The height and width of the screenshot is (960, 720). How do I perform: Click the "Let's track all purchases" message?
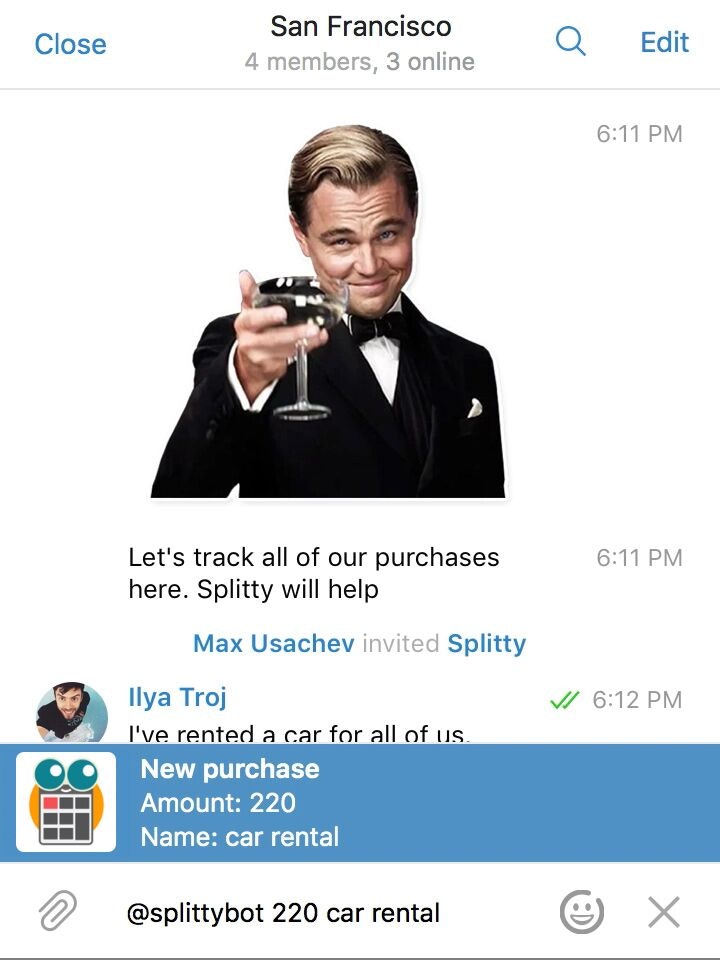tap(313, 573)
